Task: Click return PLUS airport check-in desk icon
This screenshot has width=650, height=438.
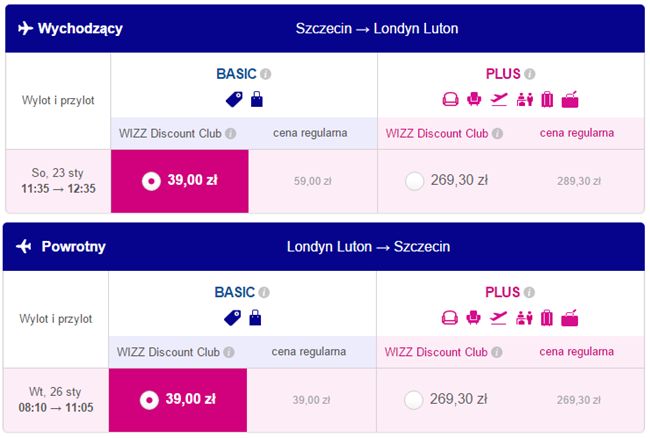Action: tap(524, 318)
